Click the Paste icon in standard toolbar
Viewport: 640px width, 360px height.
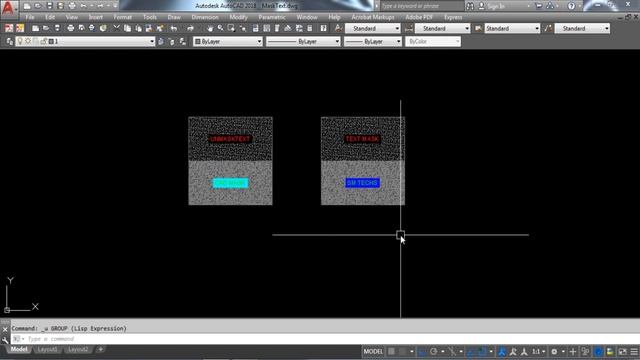(x=138, y=28)
